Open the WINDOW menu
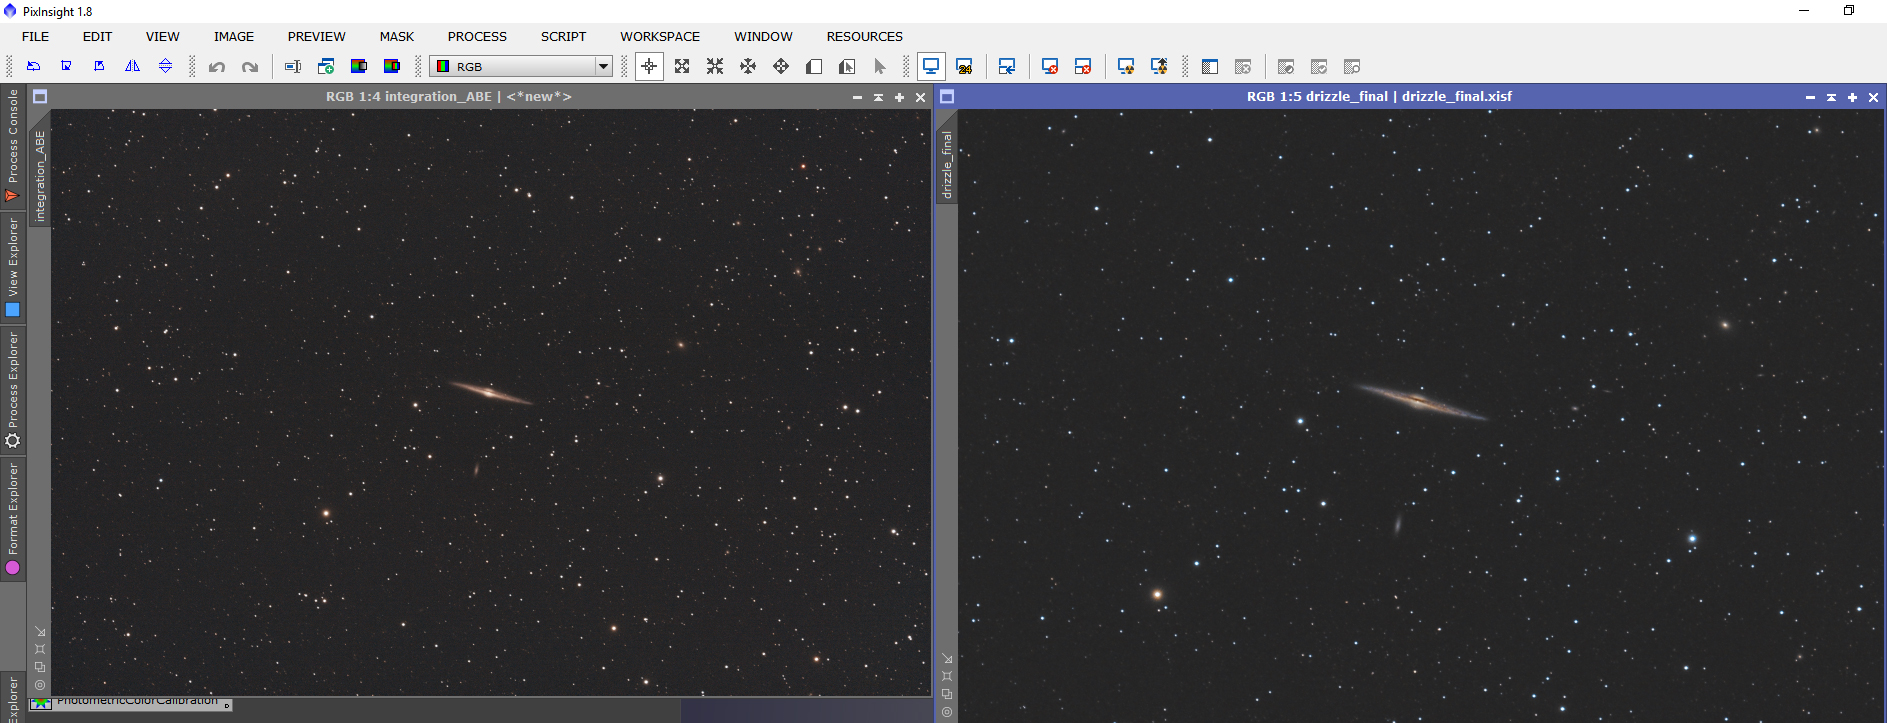Screen dimensions: 1887x723 tap(763, 36)
